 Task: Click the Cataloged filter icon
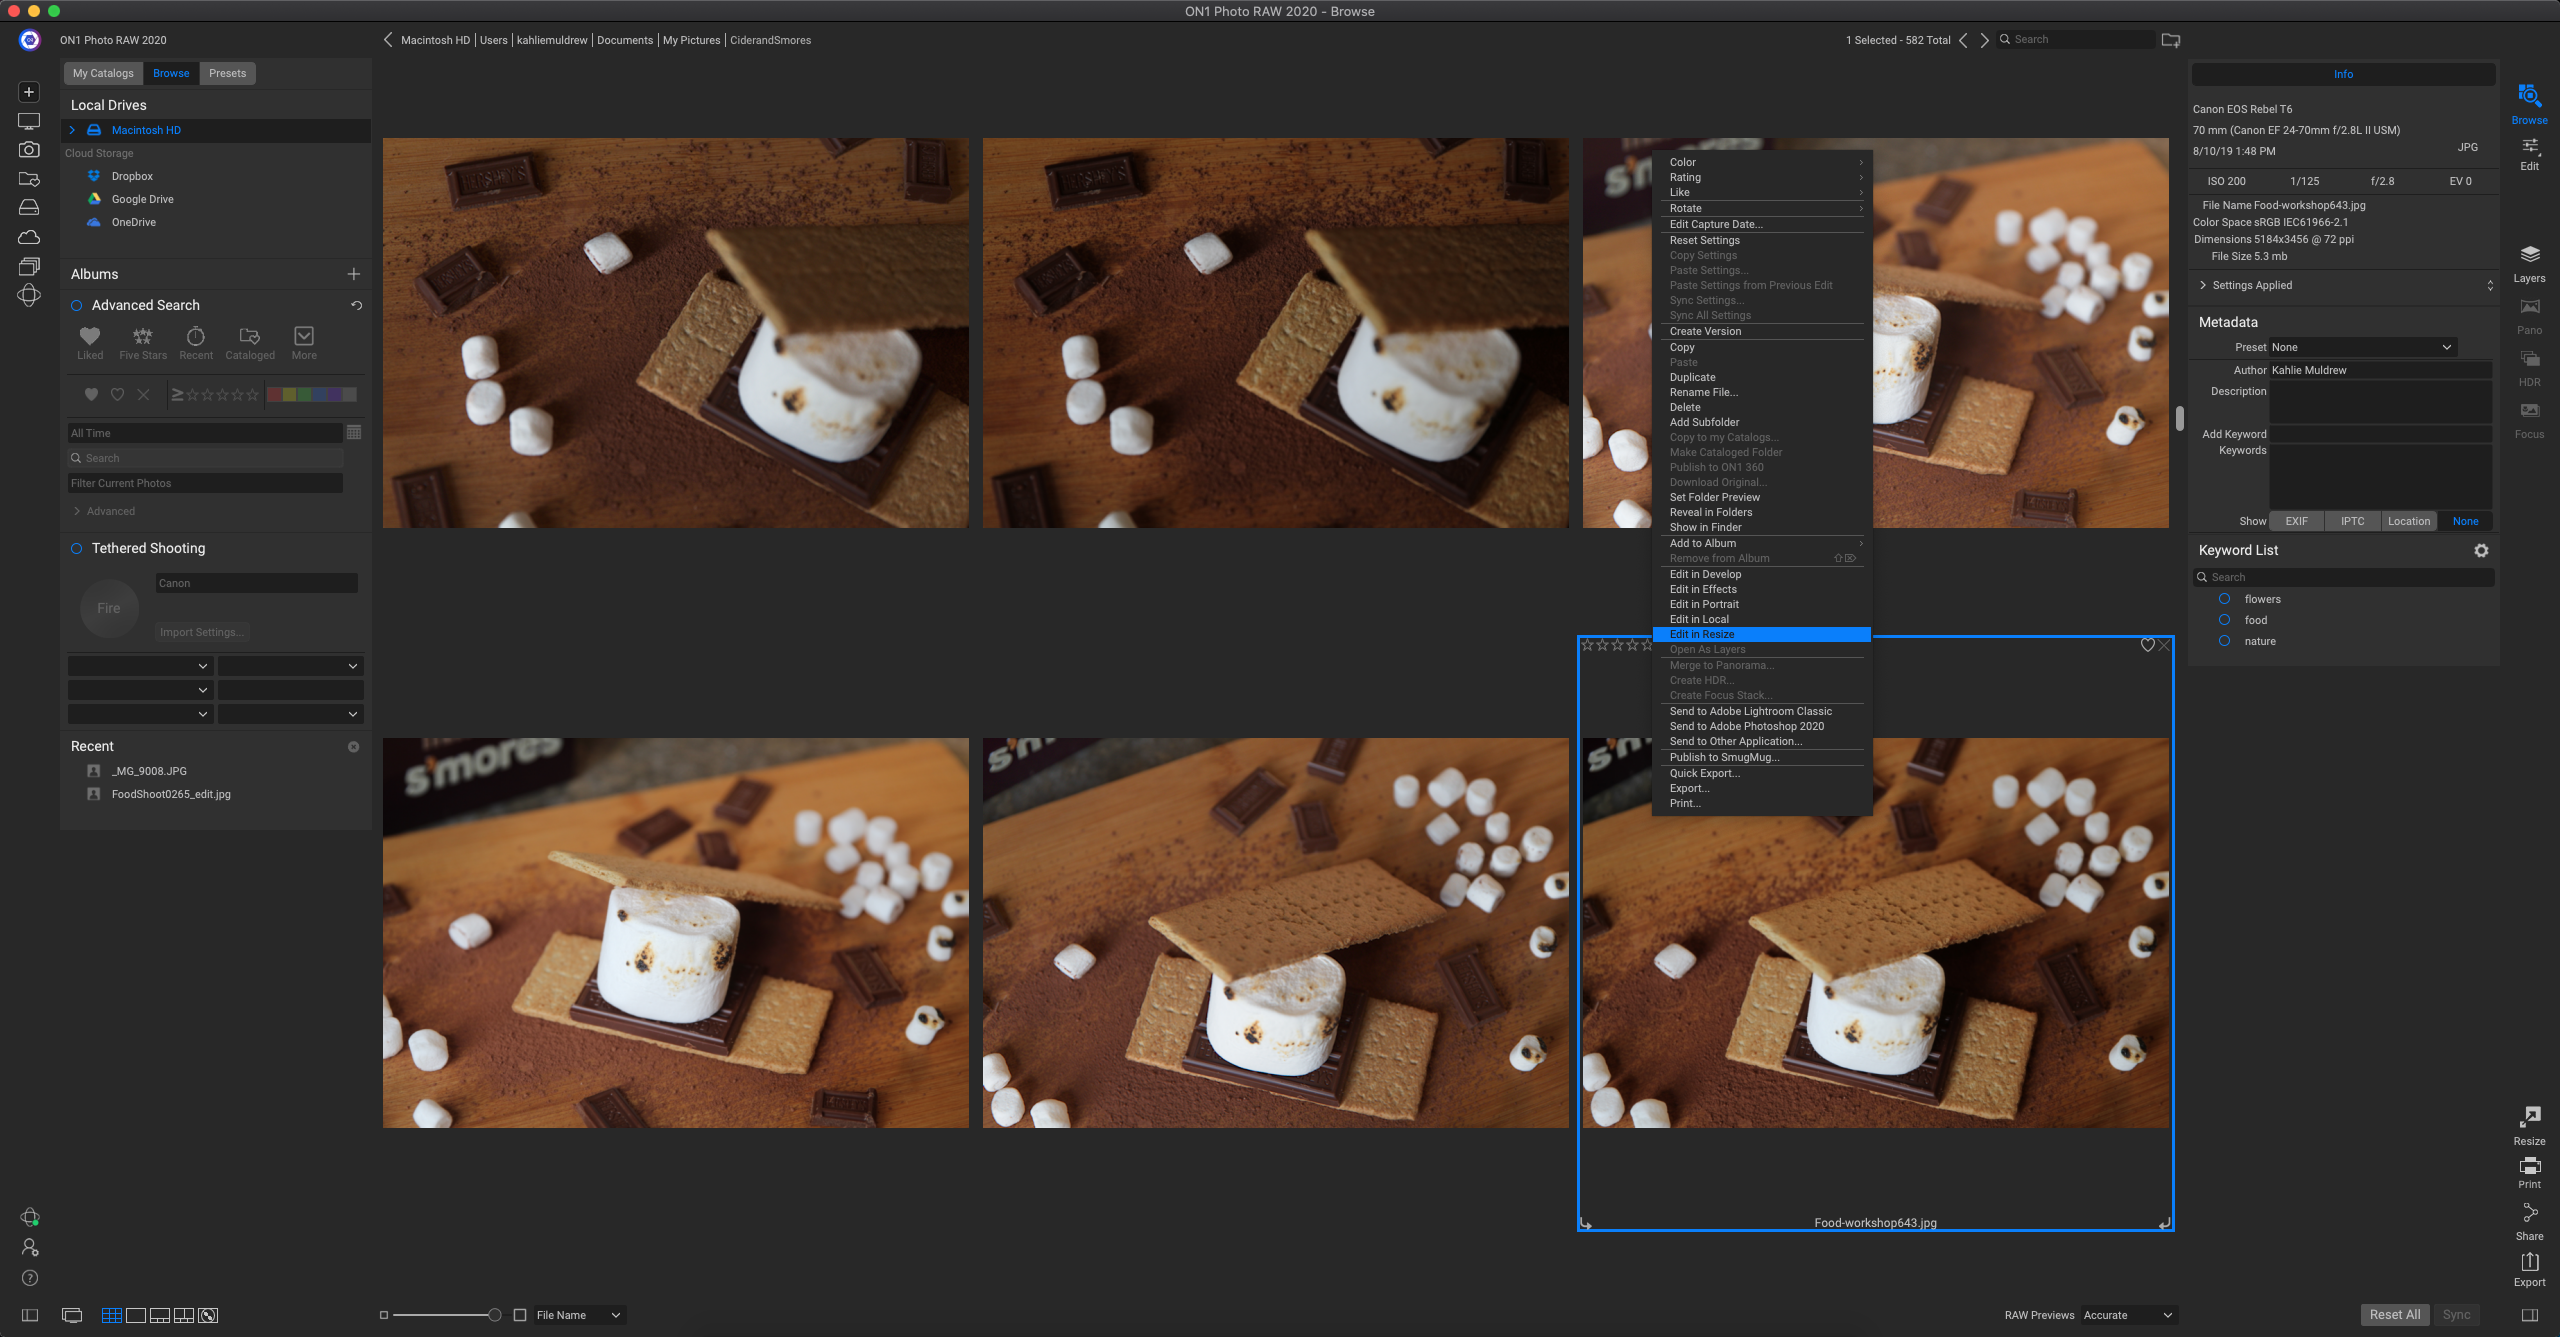(x=249, y=337)
